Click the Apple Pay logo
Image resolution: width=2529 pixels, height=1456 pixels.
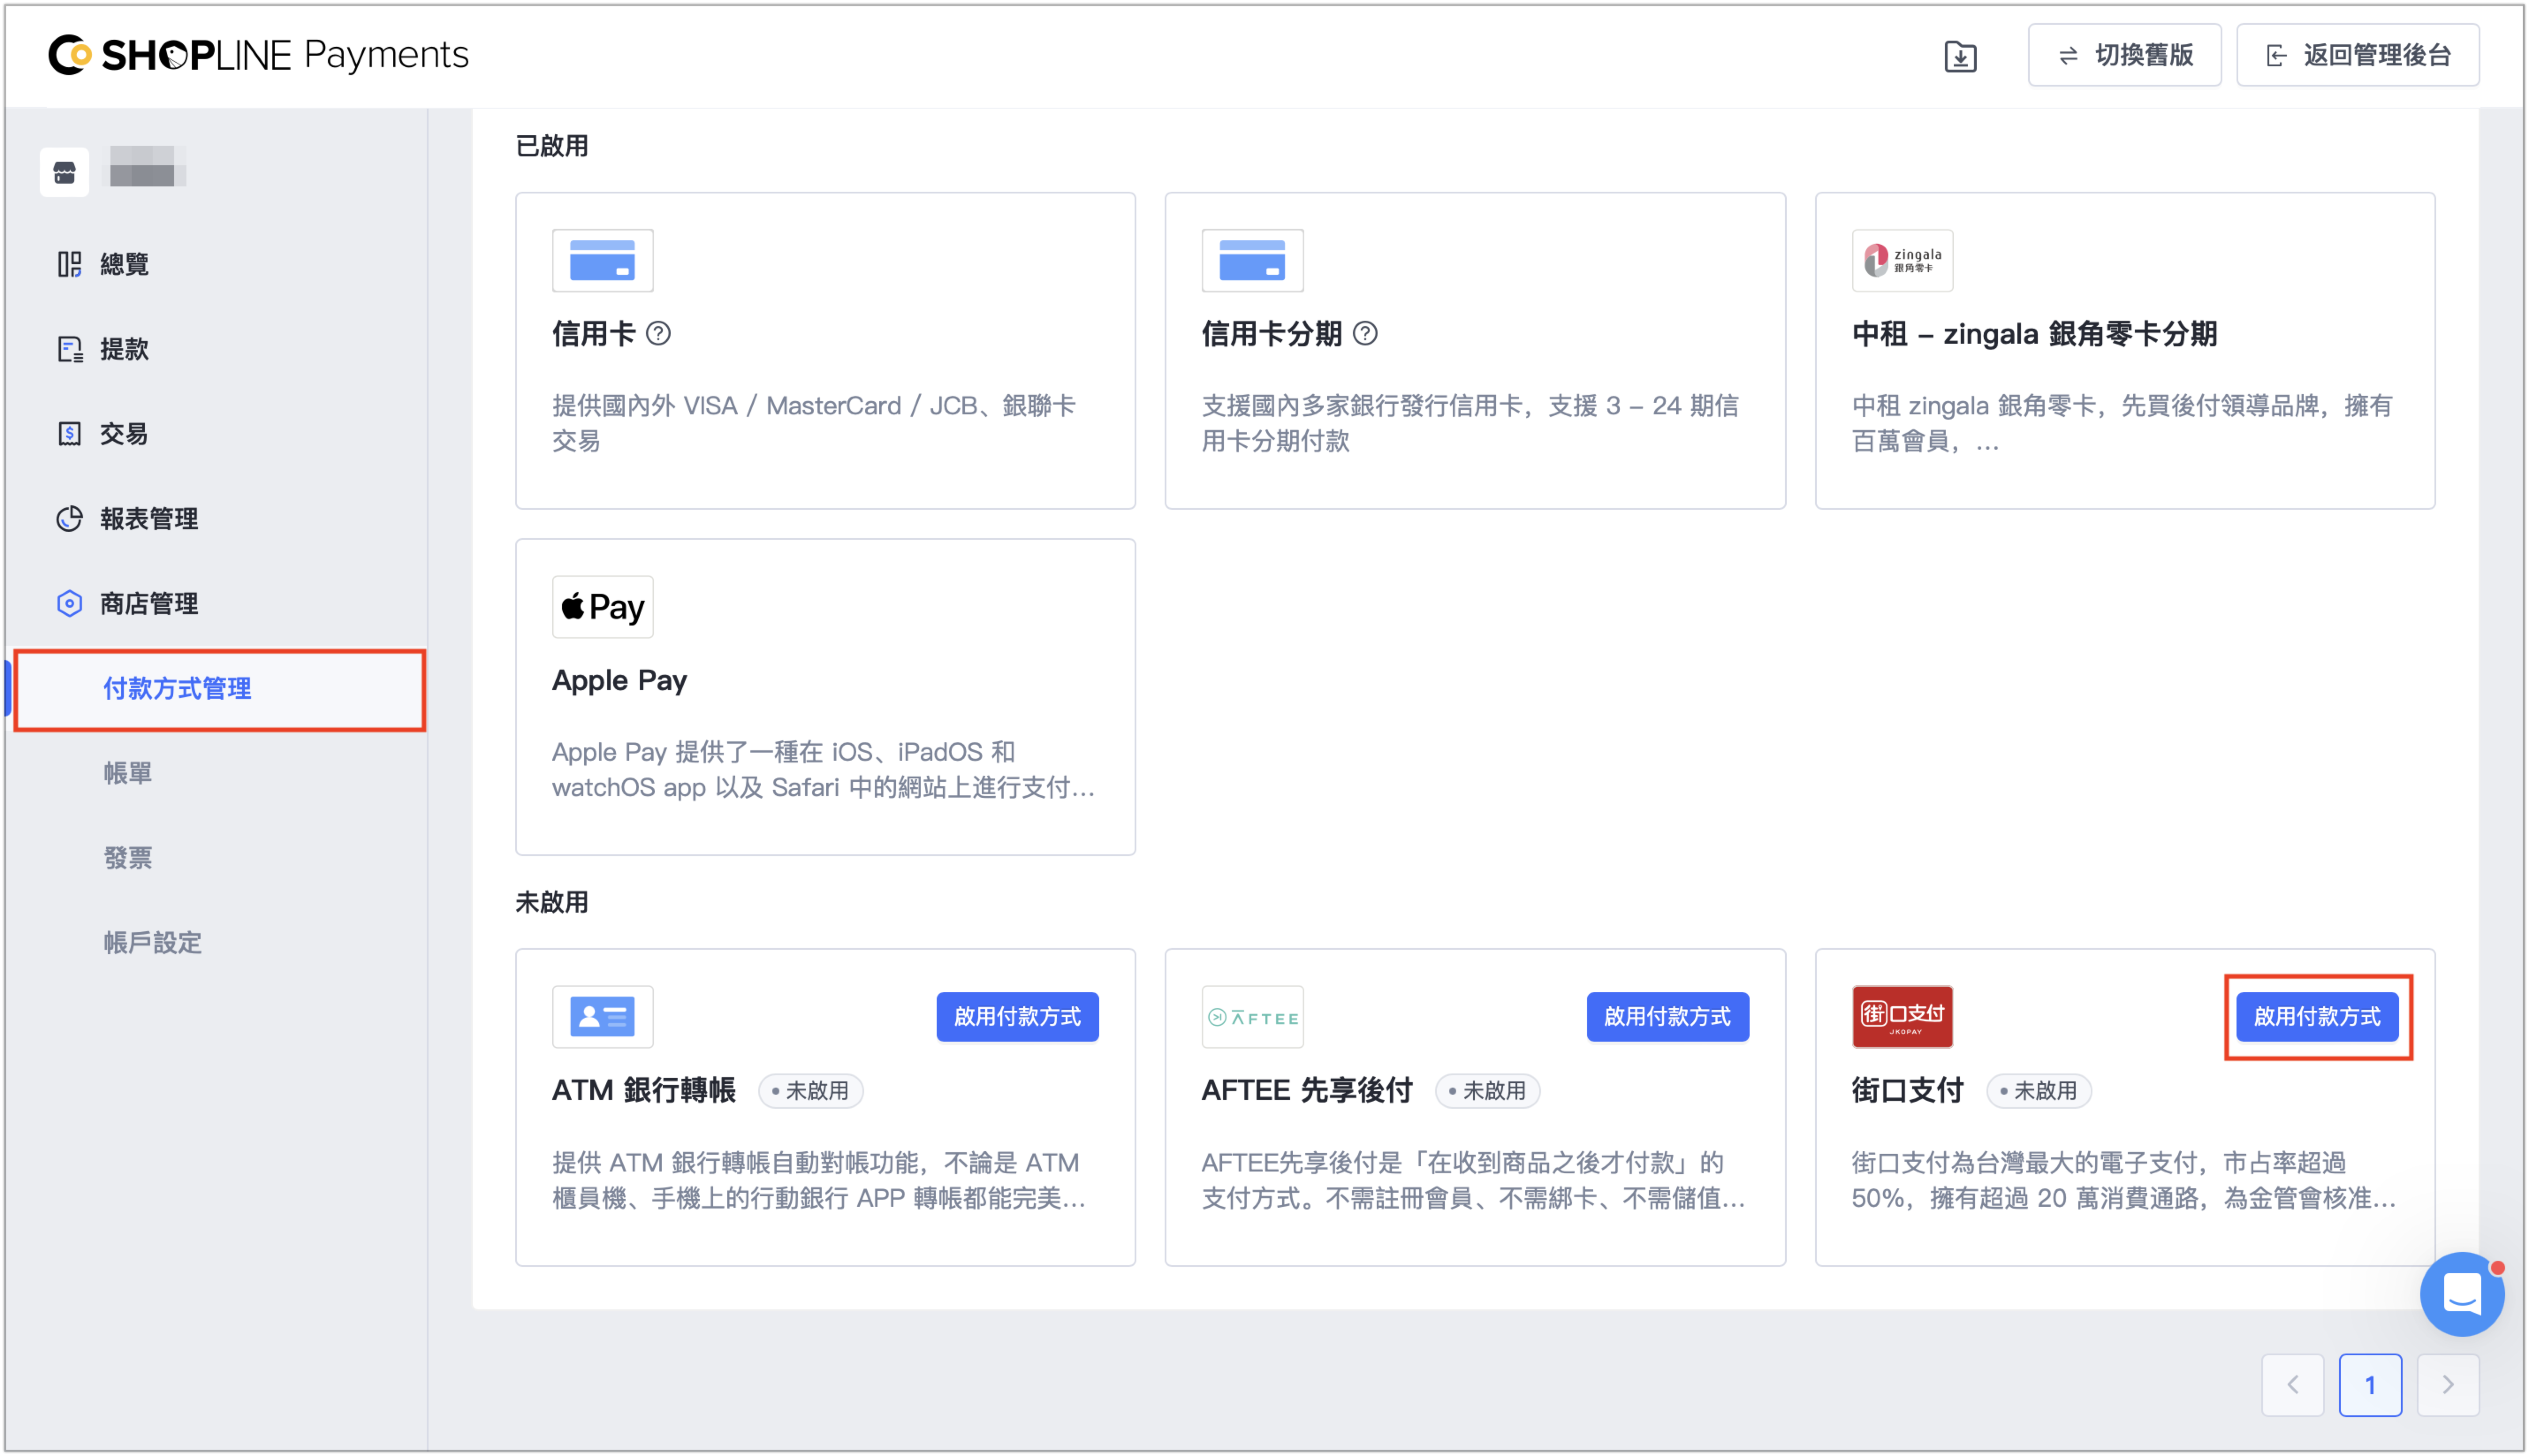603,607
